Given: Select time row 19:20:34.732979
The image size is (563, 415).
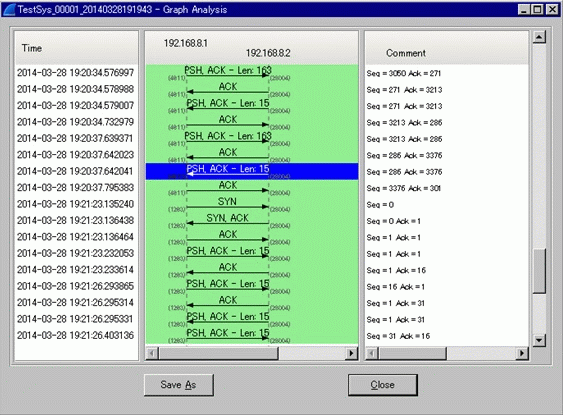Looking at the screenshot, I should [75, 122].
